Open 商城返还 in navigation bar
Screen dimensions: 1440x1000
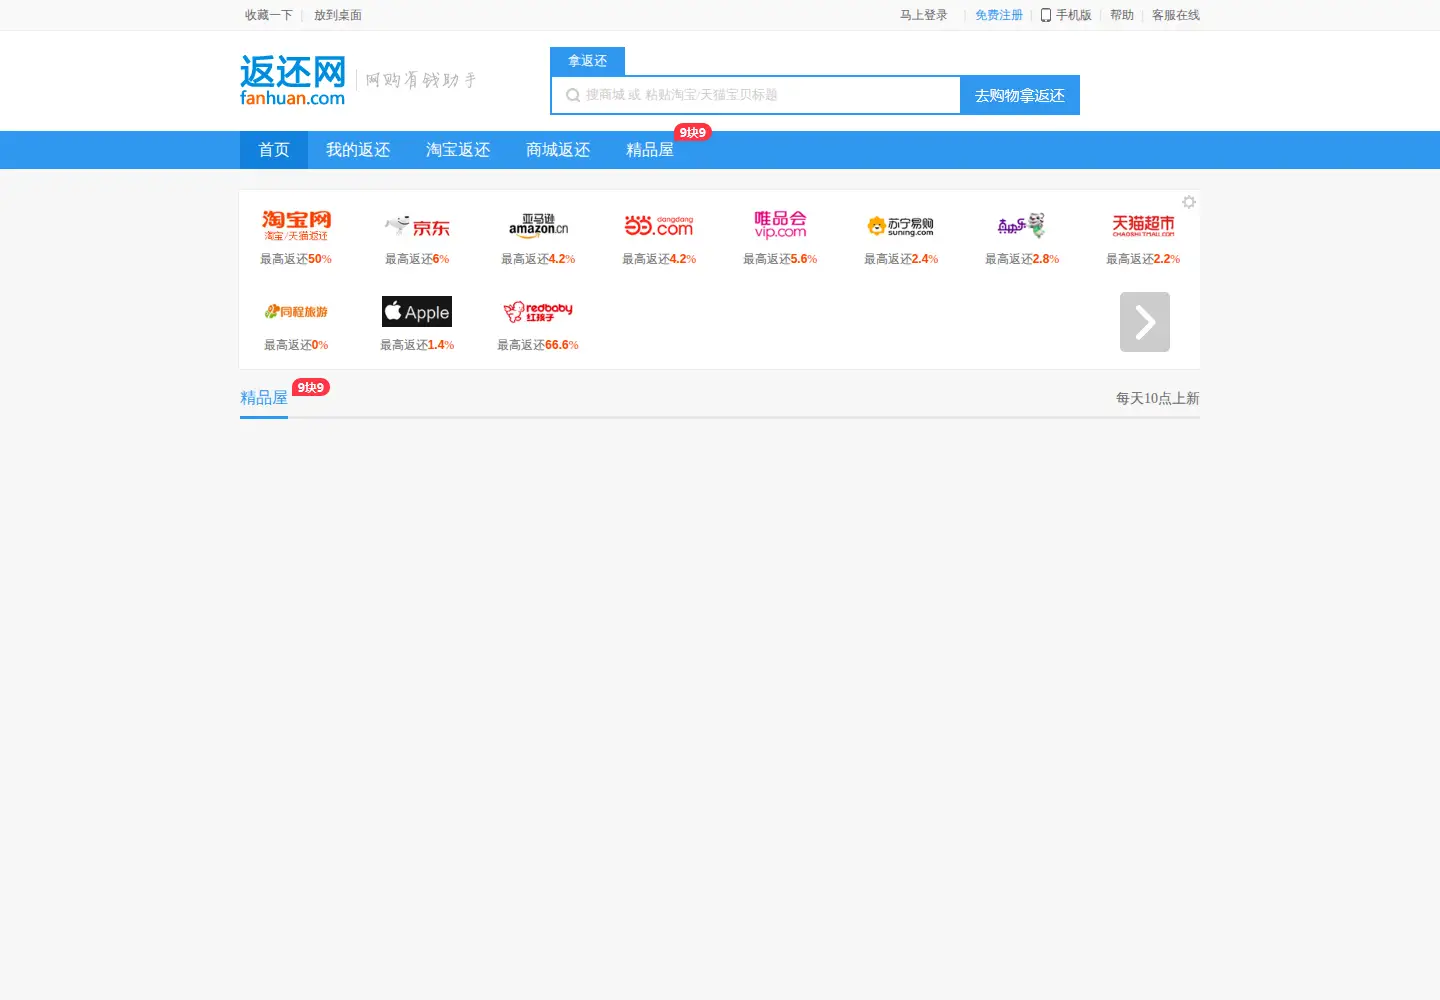[x=558, y=150]
